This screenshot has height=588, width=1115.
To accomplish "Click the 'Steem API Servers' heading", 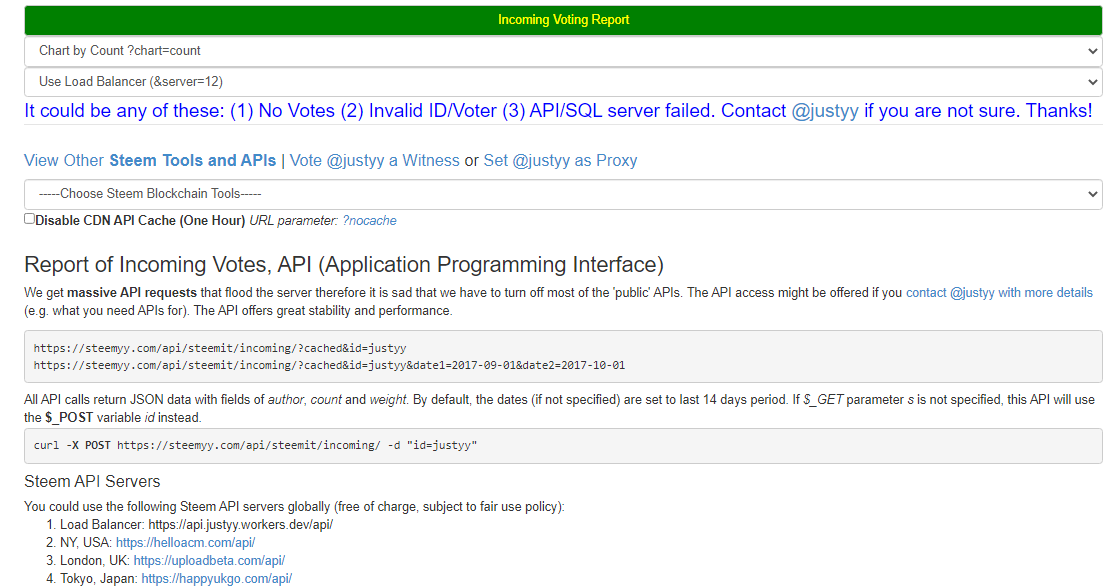I will tap(92, 481).
